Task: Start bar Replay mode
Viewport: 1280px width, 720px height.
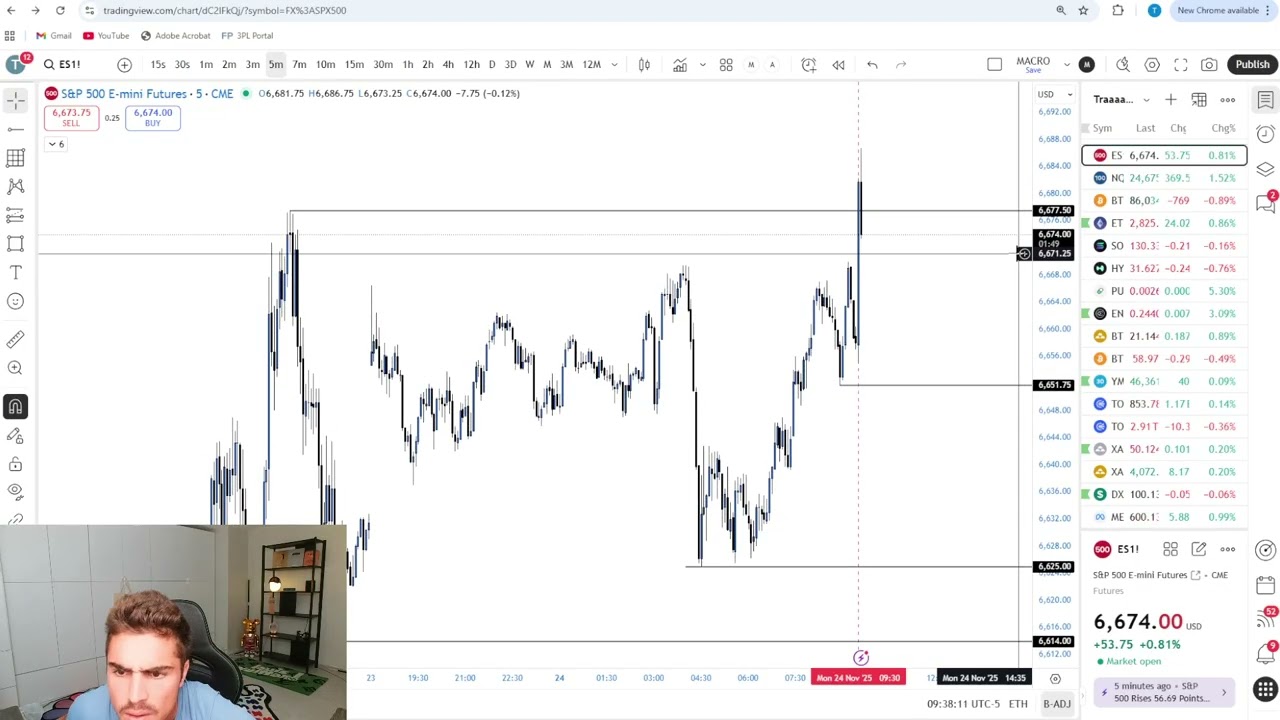Action: (838, 64)
